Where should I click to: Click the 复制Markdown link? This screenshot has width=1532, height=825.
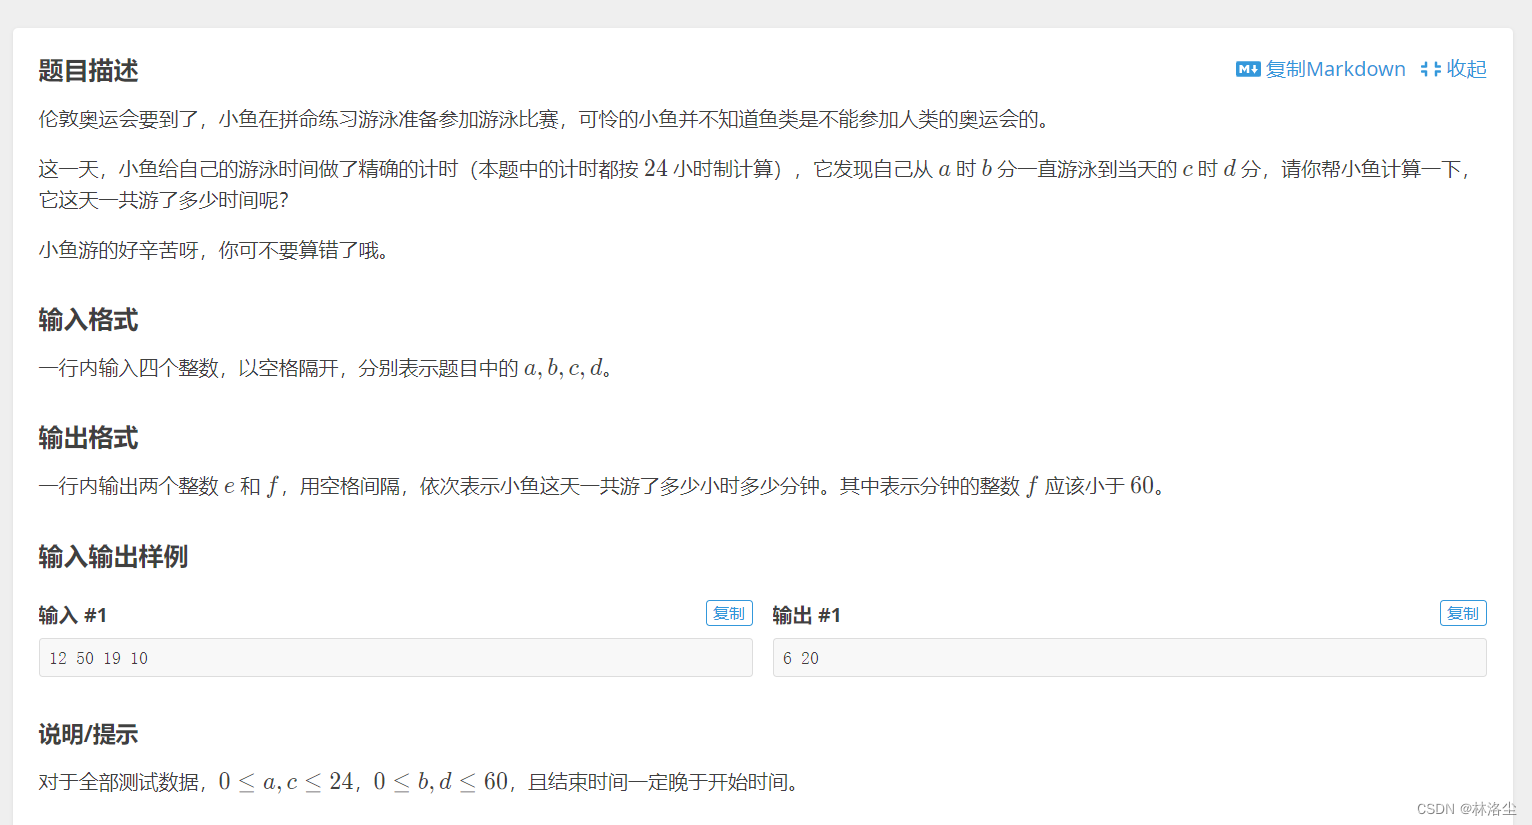pyautogui.click(x=1335, y=69)
